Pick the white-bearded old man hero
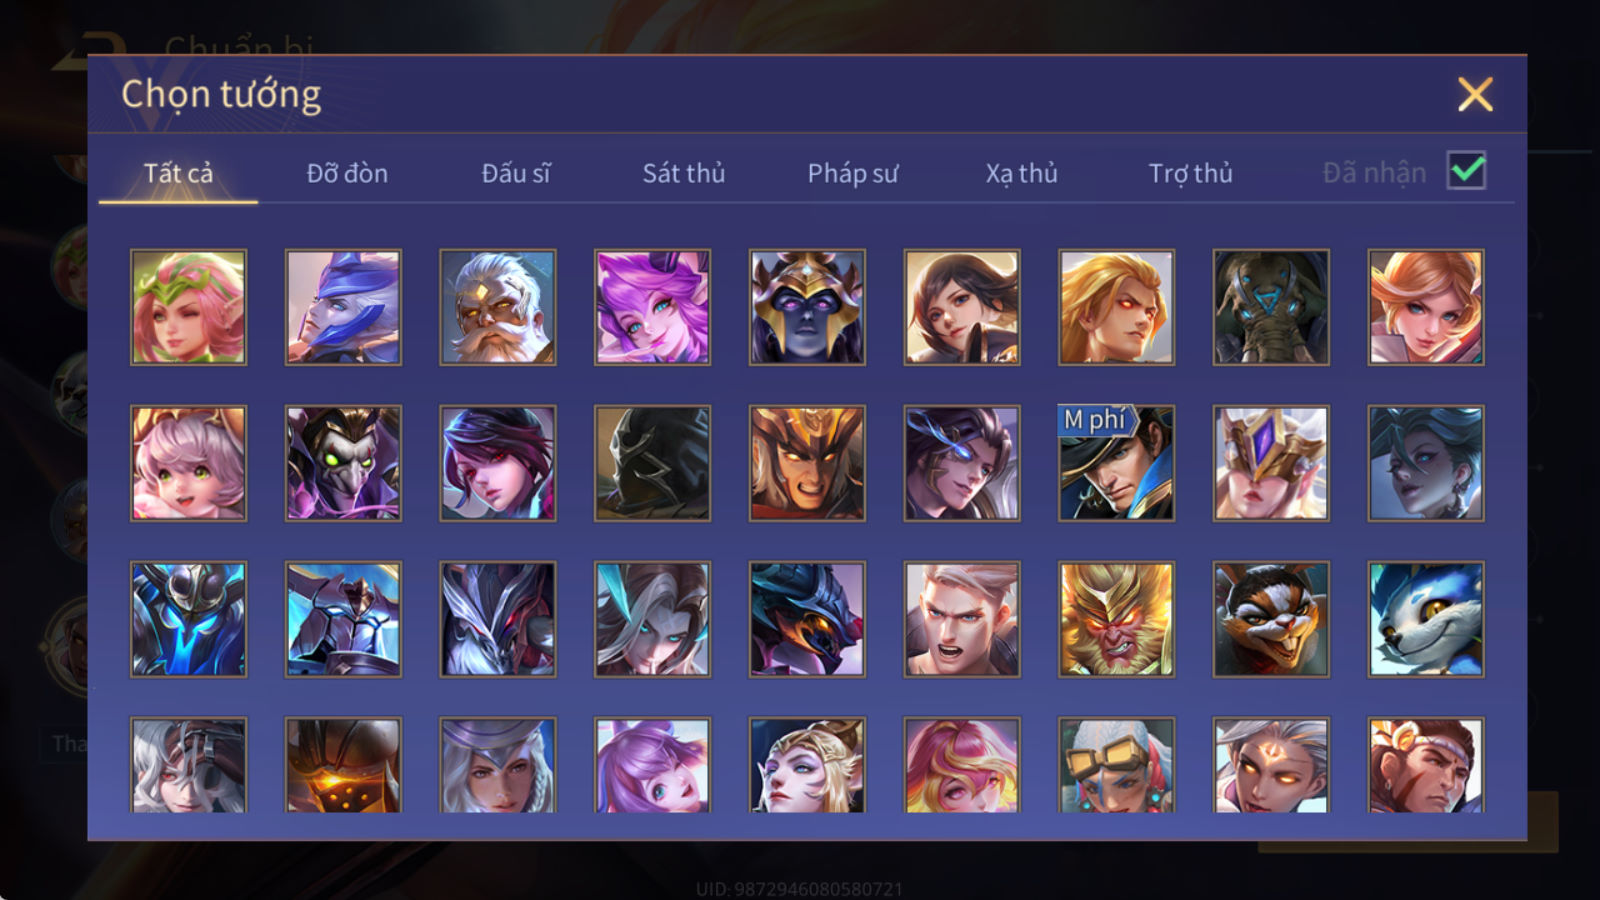Screen dimensions: 1600x900 (x=498, y=307)
